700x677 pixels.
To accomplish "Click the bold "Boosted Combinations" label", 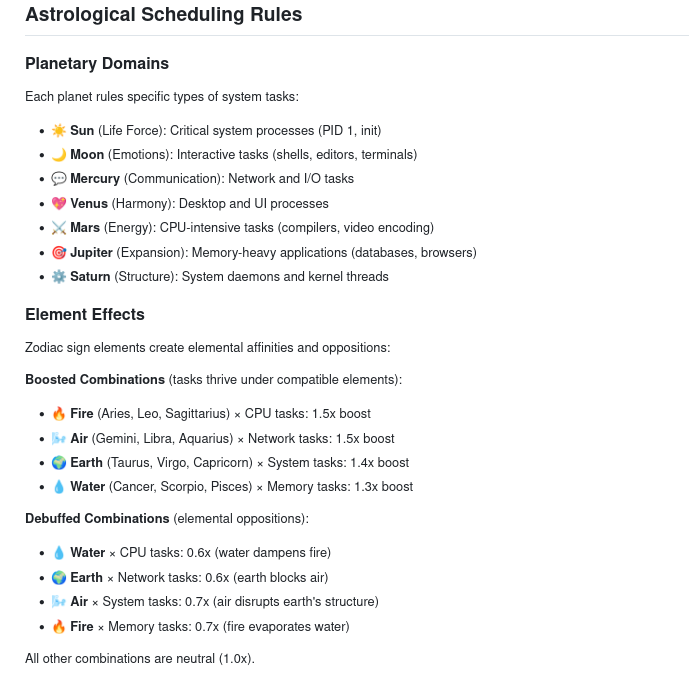I will (95, 380).
